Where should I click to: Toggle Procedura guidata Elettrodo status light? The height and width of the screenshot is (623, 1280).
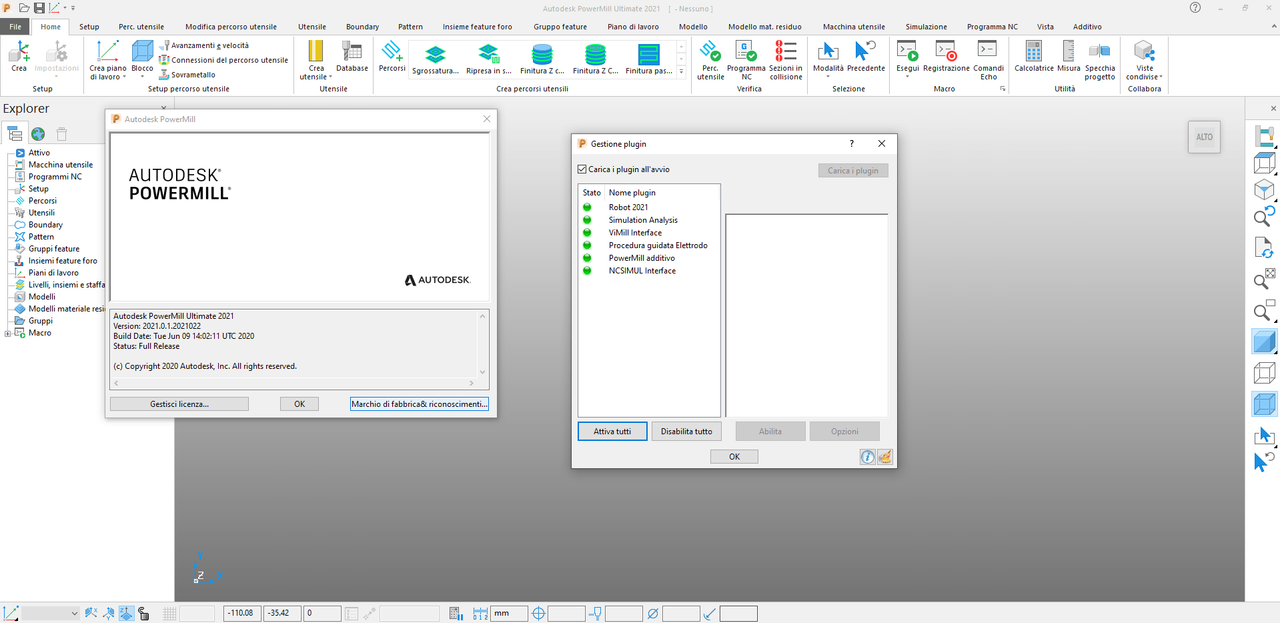click(588, 245)
